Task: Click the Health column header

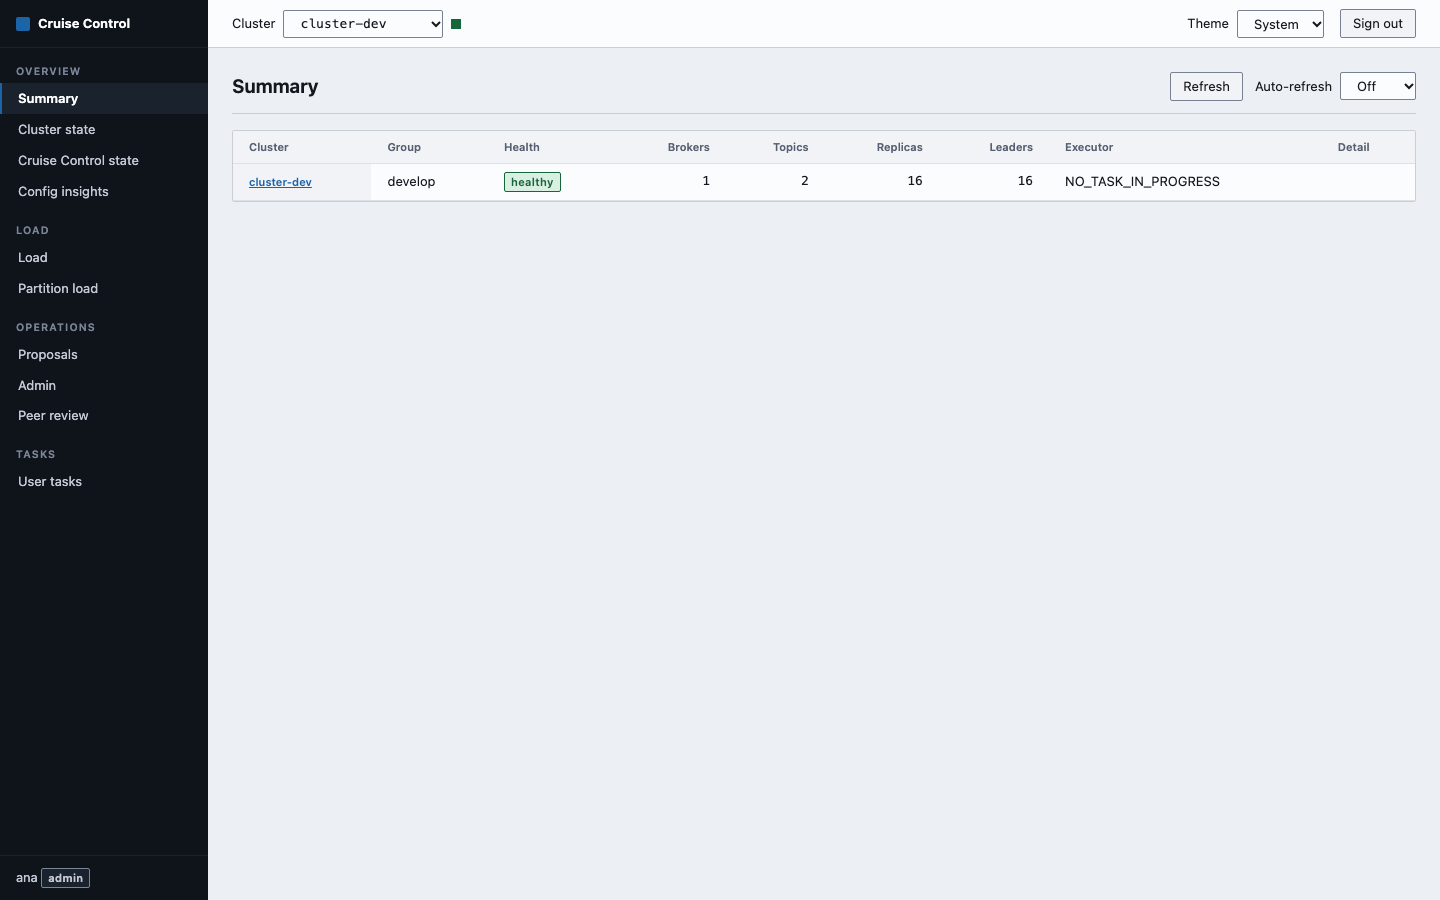Action: click(x=522, y=147)
